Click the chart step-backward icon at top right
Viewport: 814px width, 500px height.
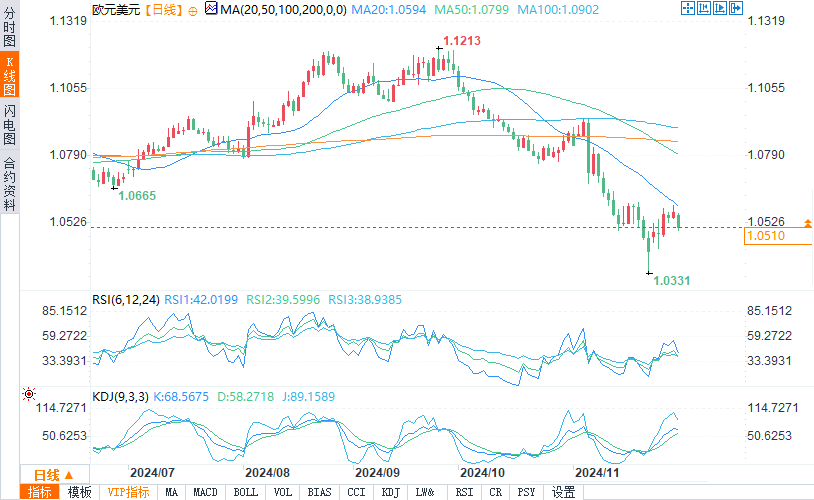[703, 8]
